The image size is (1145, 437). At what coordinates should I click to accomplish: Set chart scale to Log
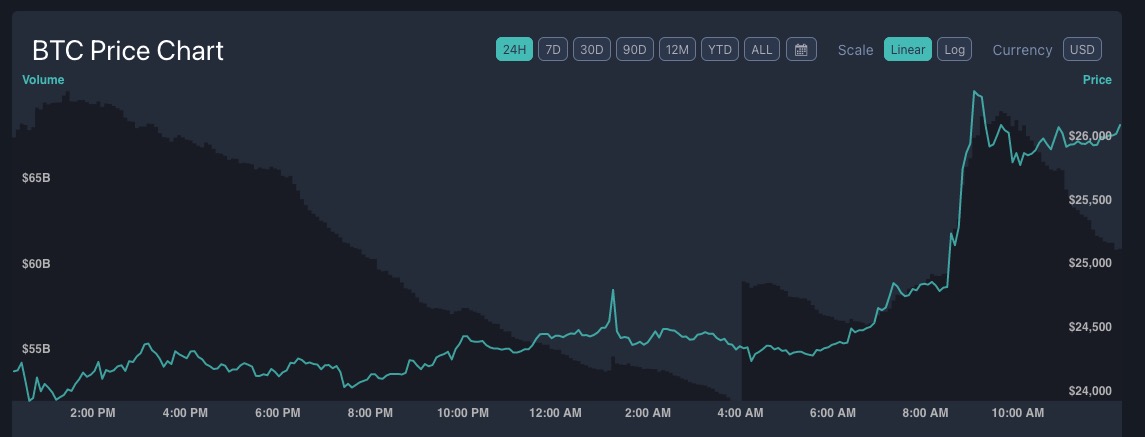point(954,49)
